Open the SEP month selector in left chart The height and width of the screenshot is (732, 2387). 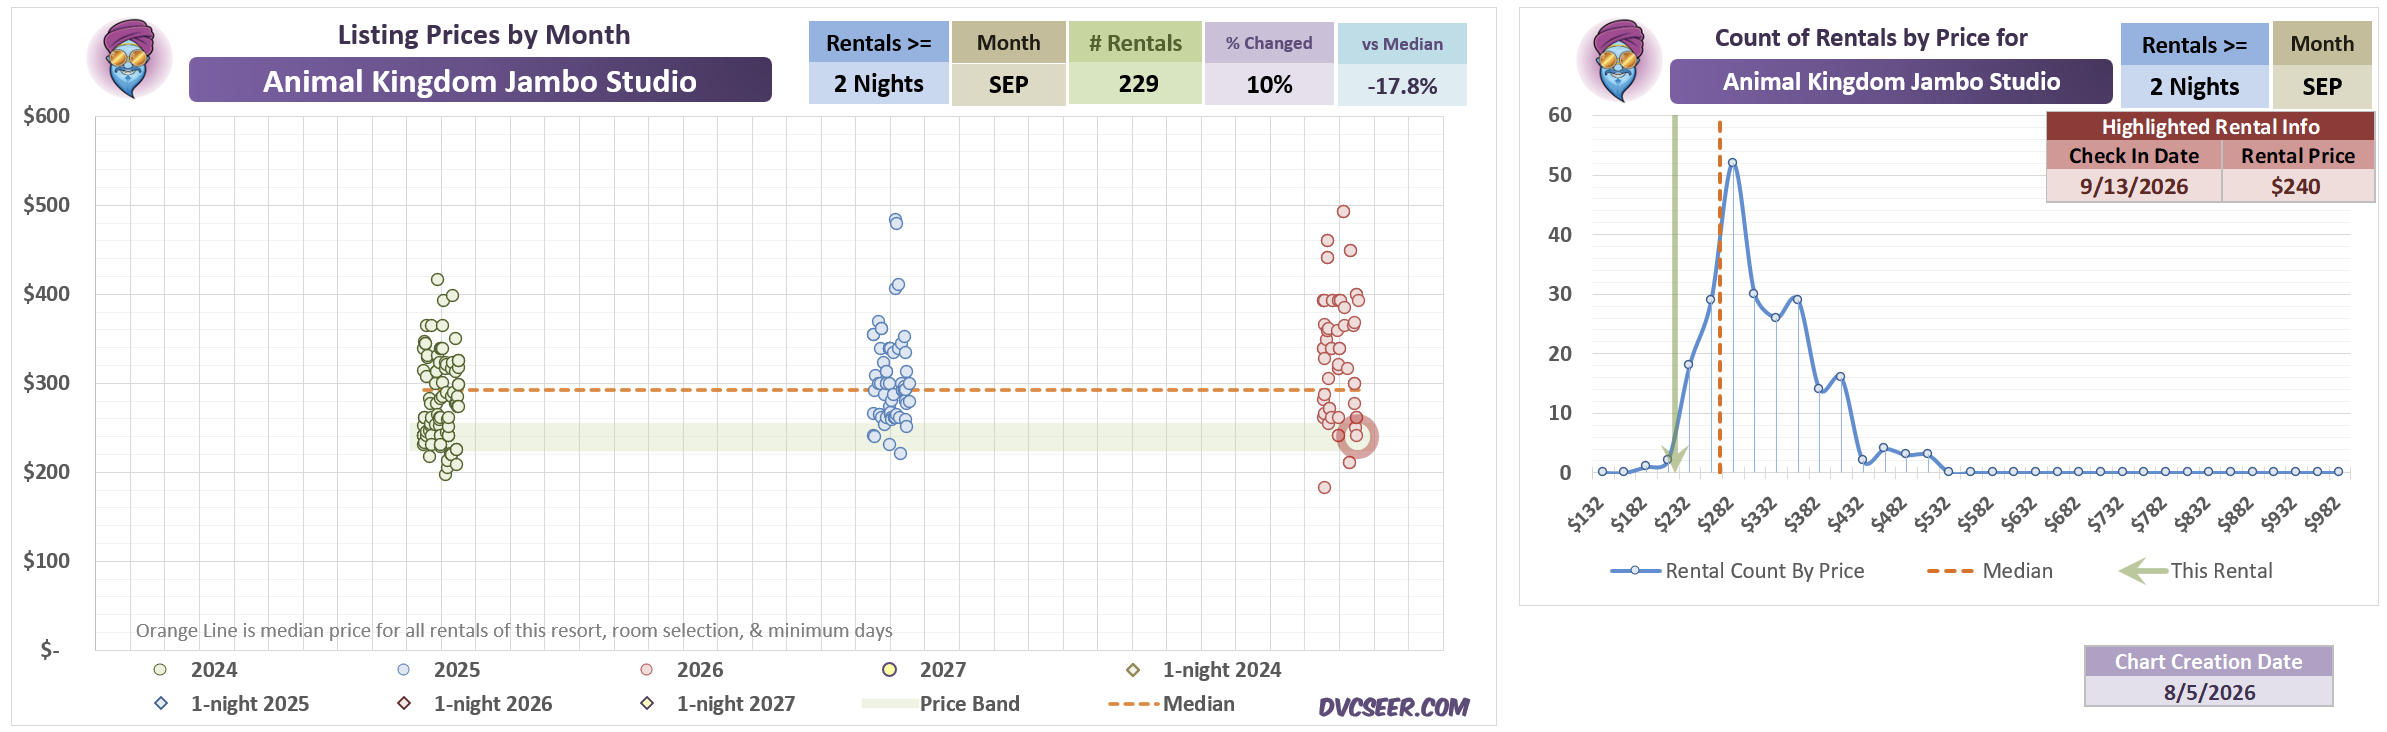pyautogui.click(x=1008, y=85)
